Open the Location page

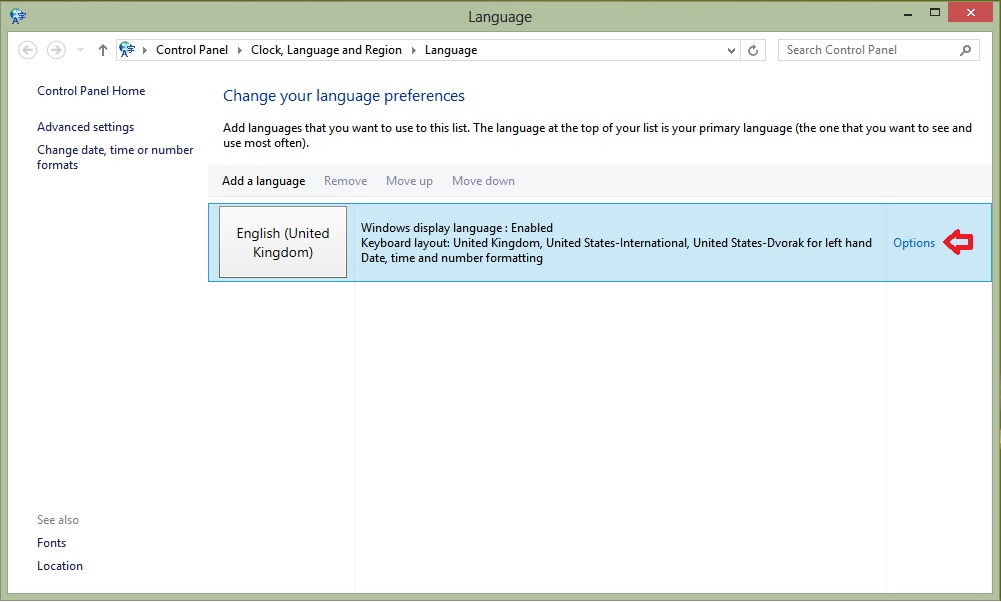pyautogui.click(x=60, y=565)
